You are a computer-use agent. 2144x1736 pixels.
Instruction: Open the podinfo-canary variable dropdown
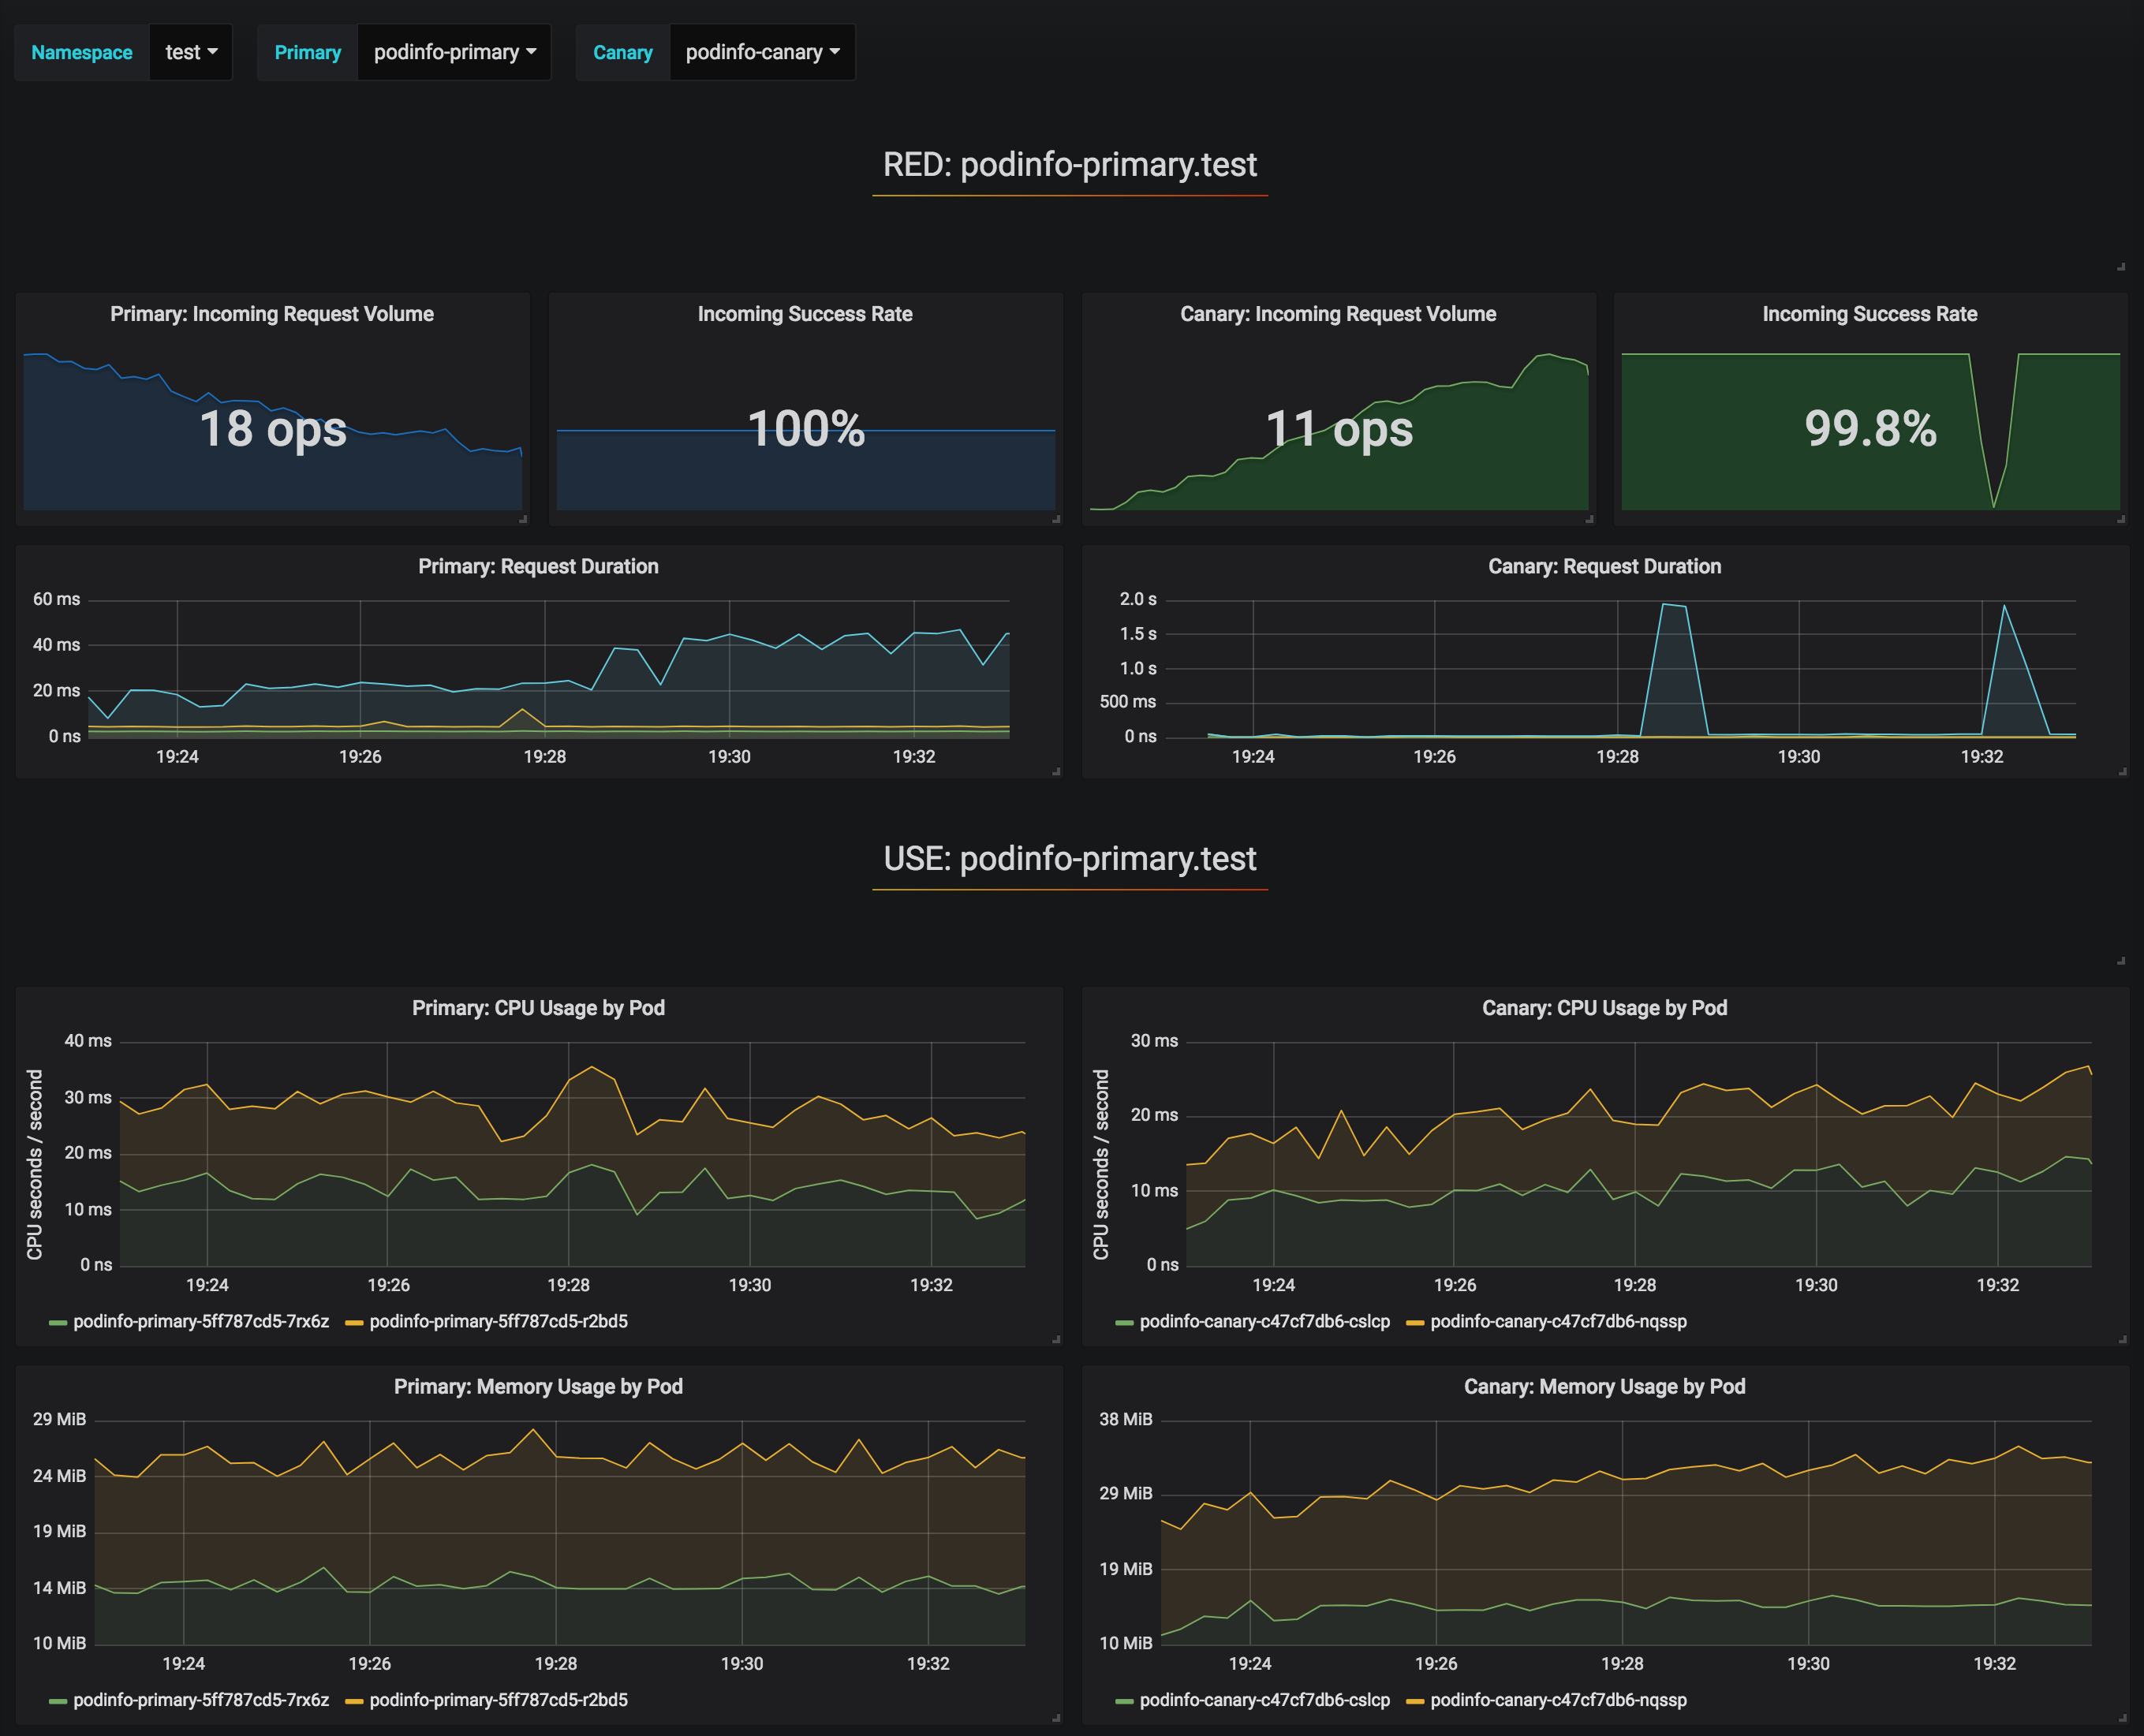762,52
